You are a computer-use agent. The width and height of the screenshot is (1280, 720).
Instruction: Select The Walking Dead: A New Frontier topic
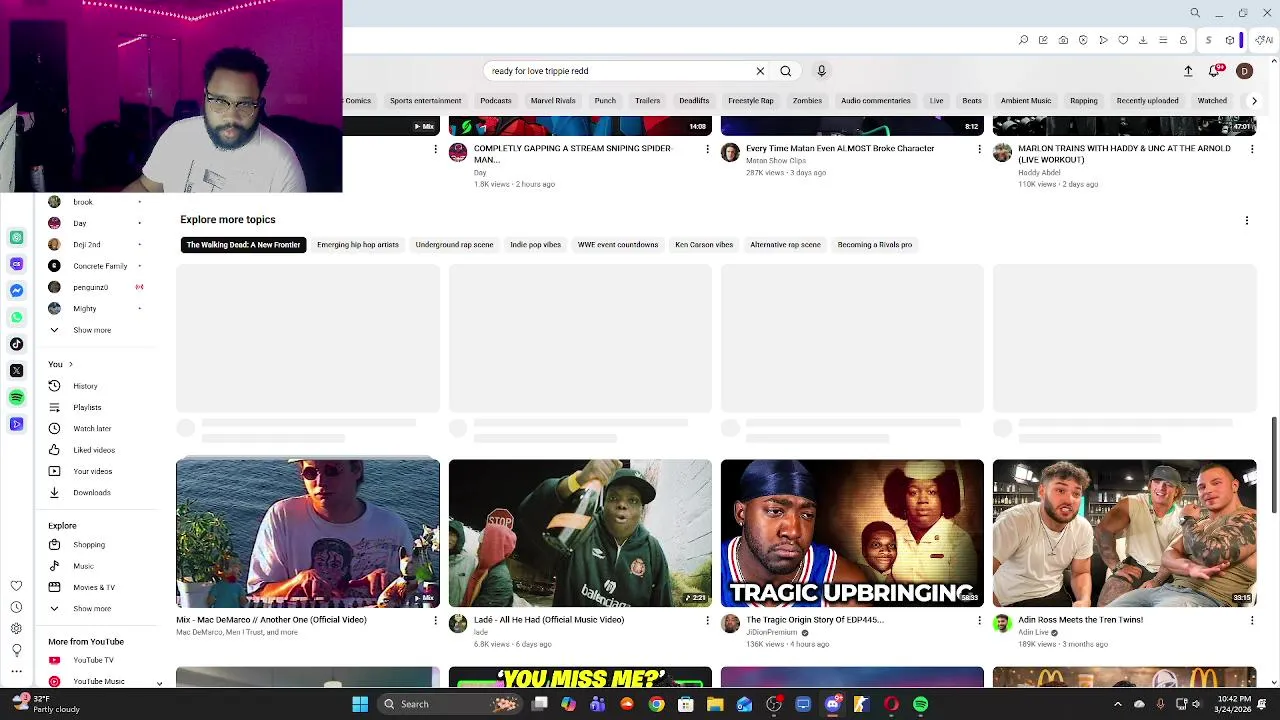point(243,245)
